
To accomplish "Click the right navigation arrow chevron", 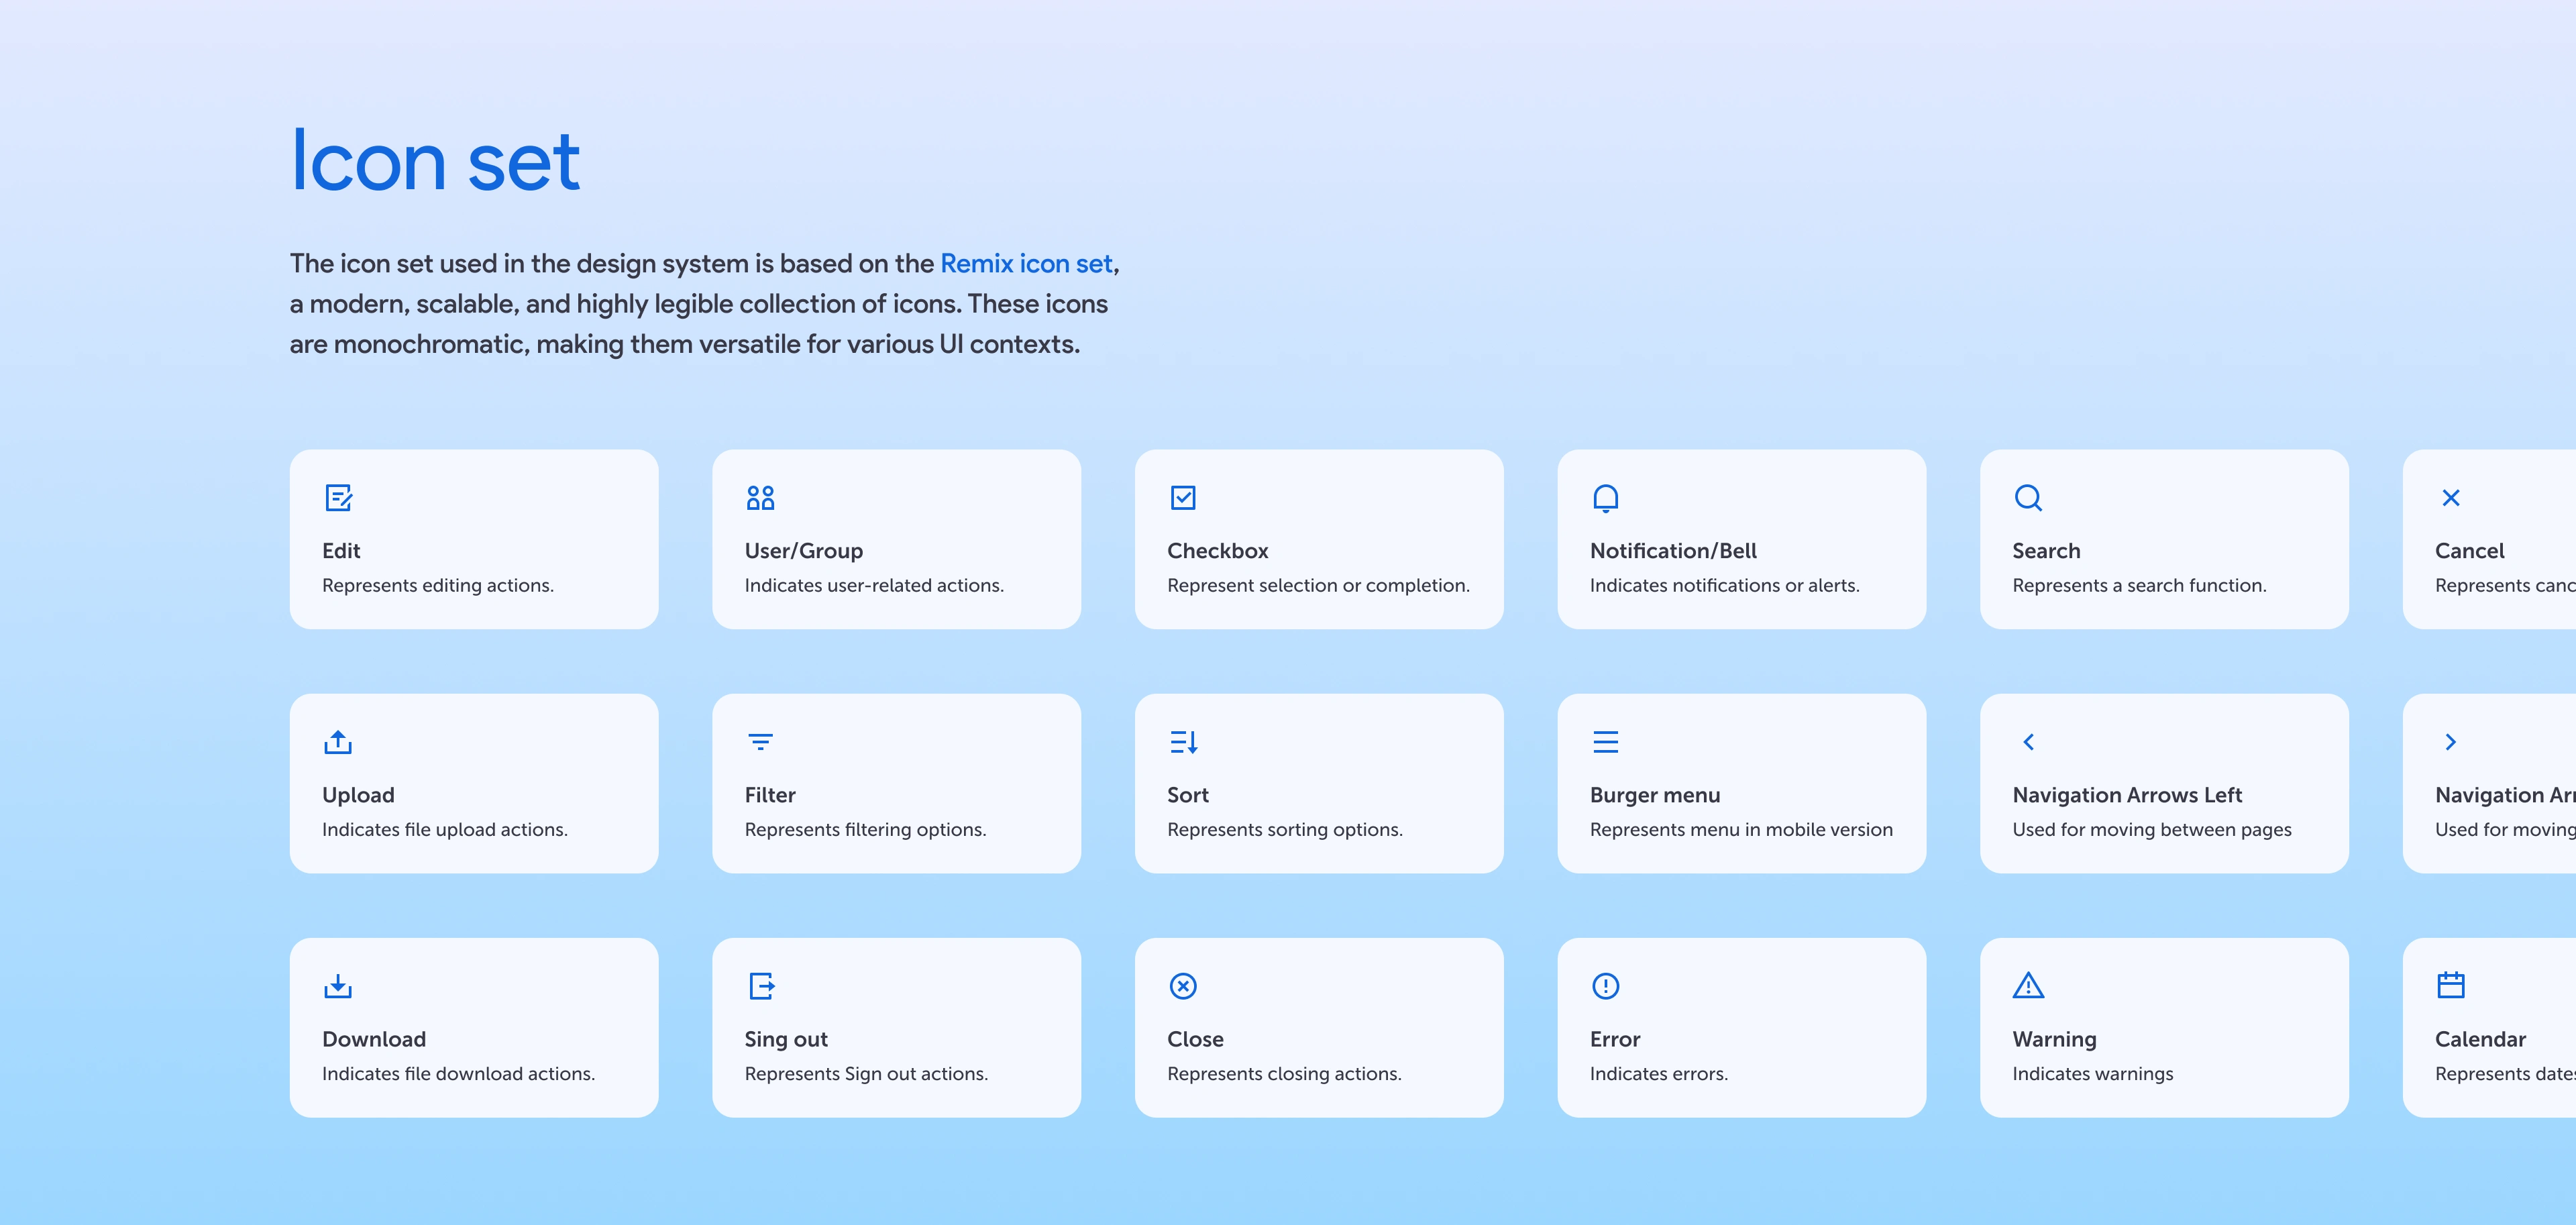I will (x=2450, y=742).
